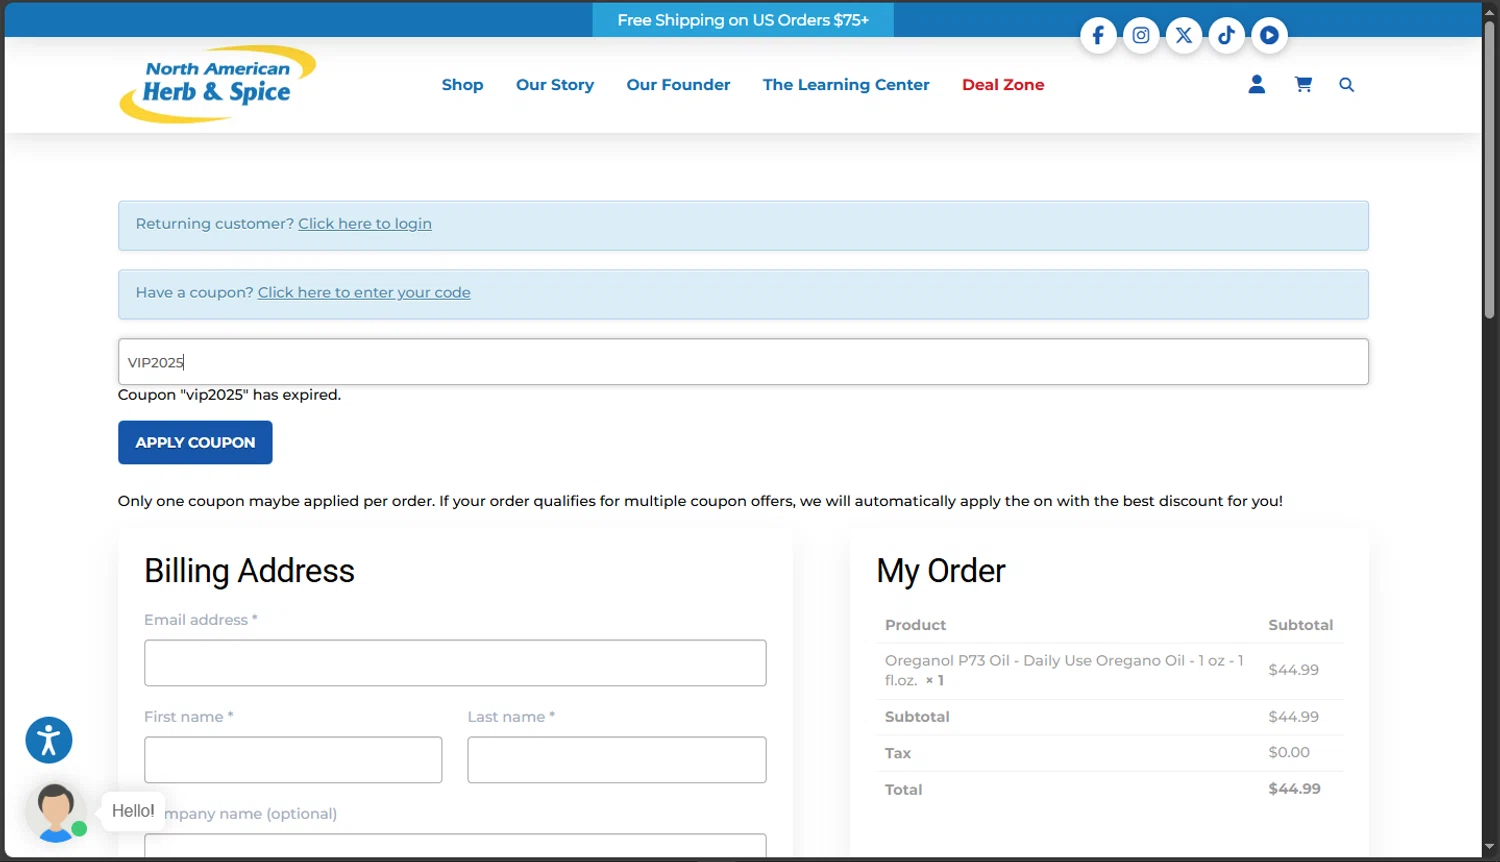
Task: Click the Free Shipping on US Orders banner
Action: [x=743, y=20]
